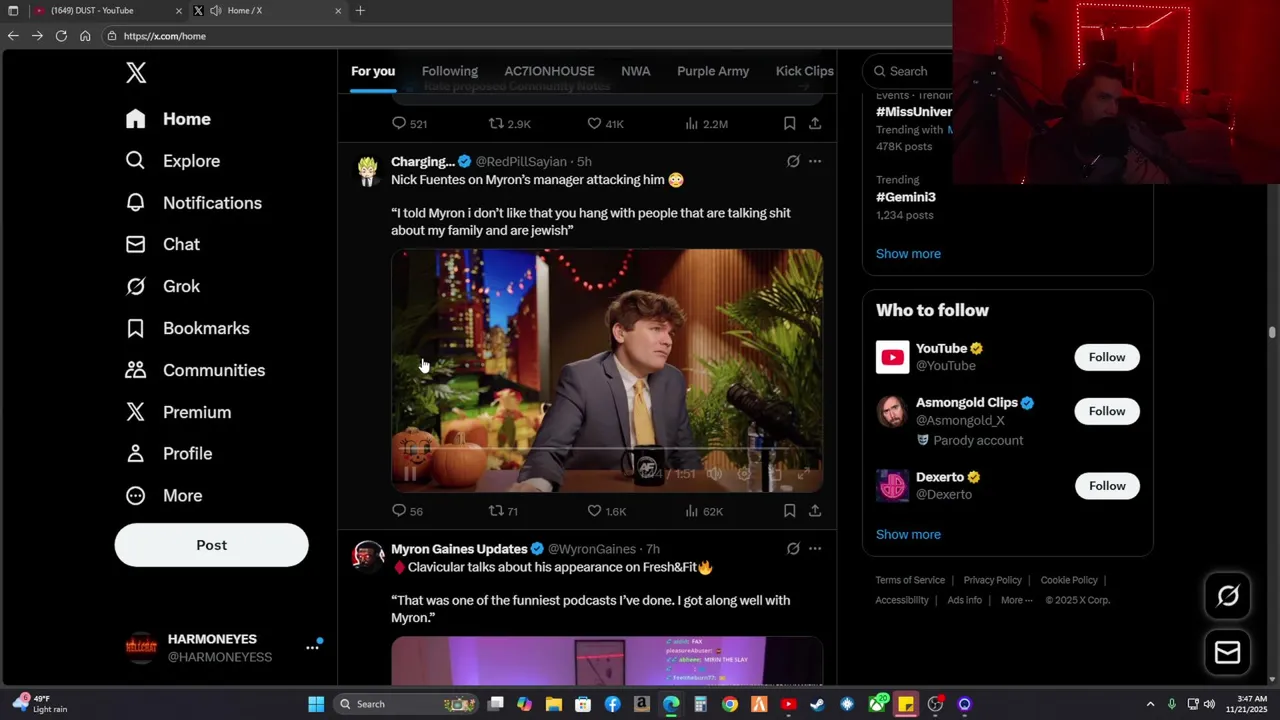Click the video progress bar
The width and height of the screenshot is (1280, 720).
point(606,449)
